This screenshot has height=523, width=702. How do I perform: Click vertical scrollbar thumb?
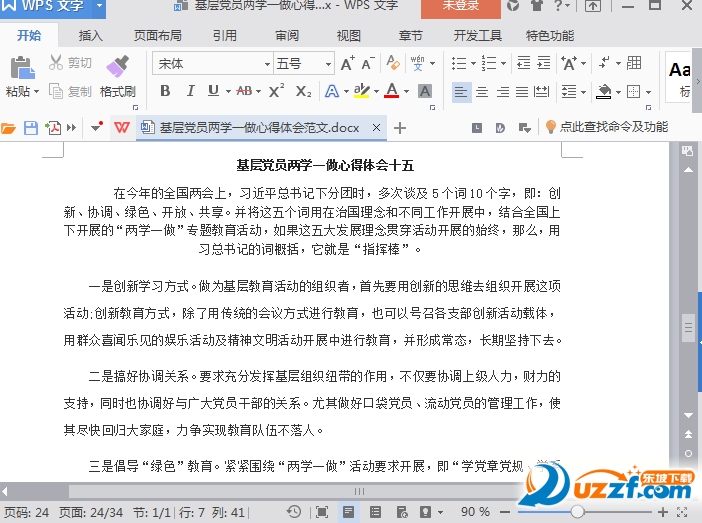click(688, 328)
